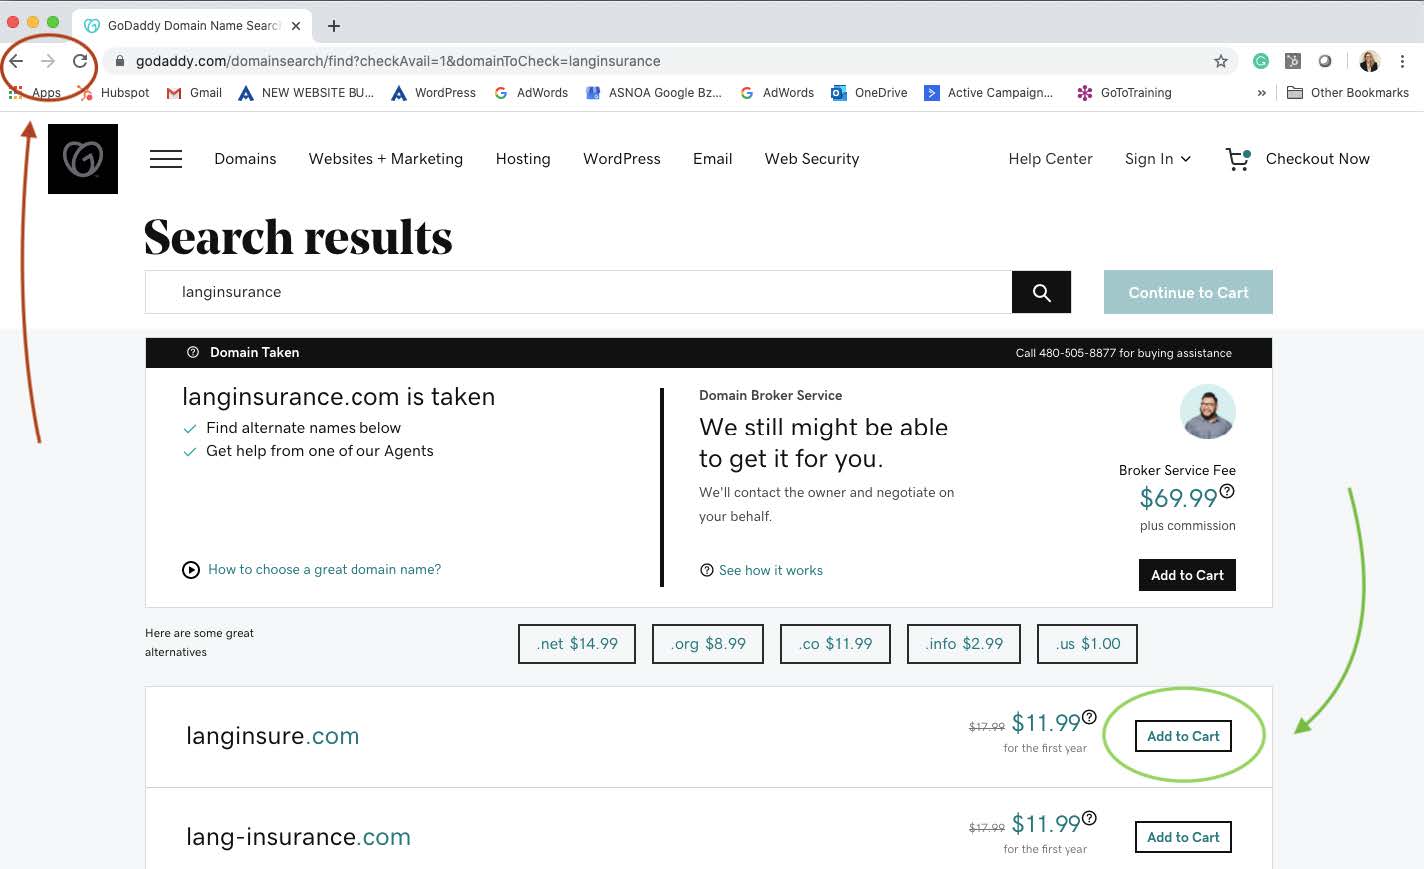Open the shopping cart icon
1424x869 pixels.
click(1238, 159)
